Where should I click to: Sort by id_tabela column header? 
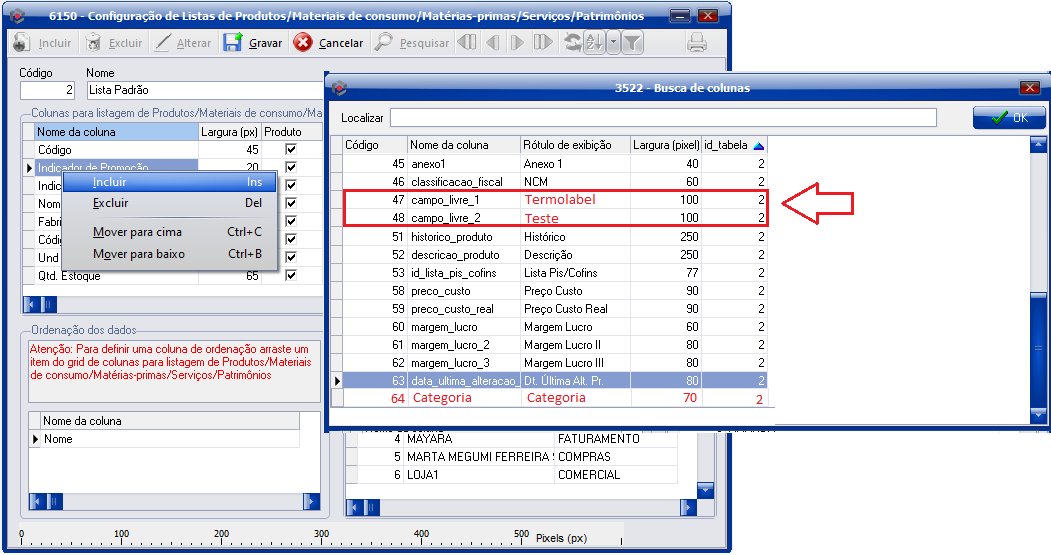click(734, 145)
